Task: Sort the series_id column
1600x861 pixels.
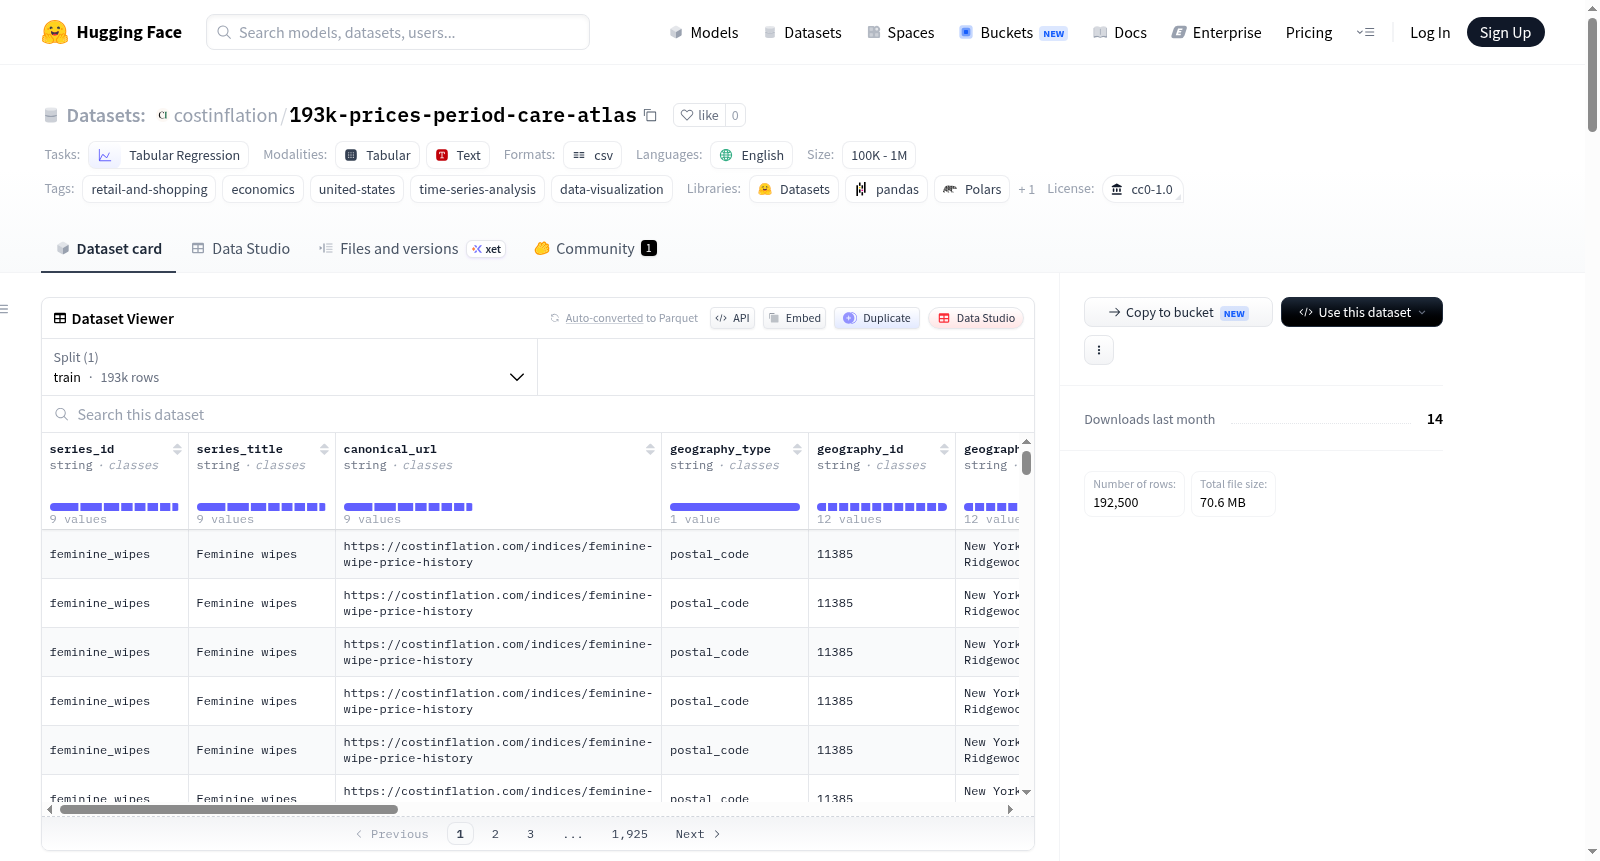Action: click(x=177, y=449)
